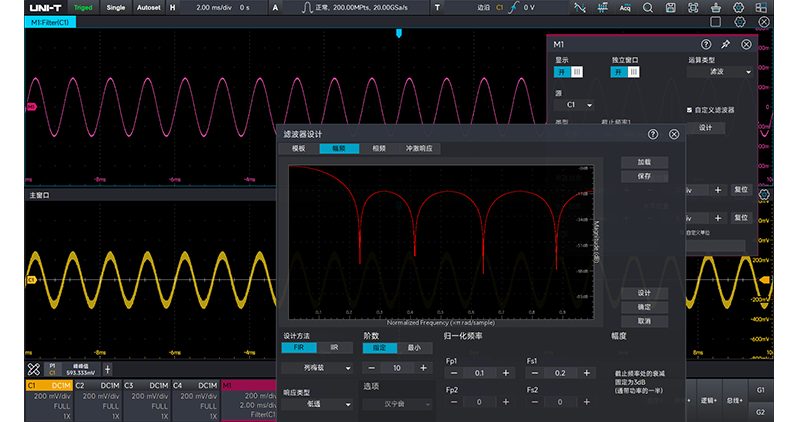Screen dimensions: 800x422
Task: Click the save button in filter design
Action: pos(644,176)
